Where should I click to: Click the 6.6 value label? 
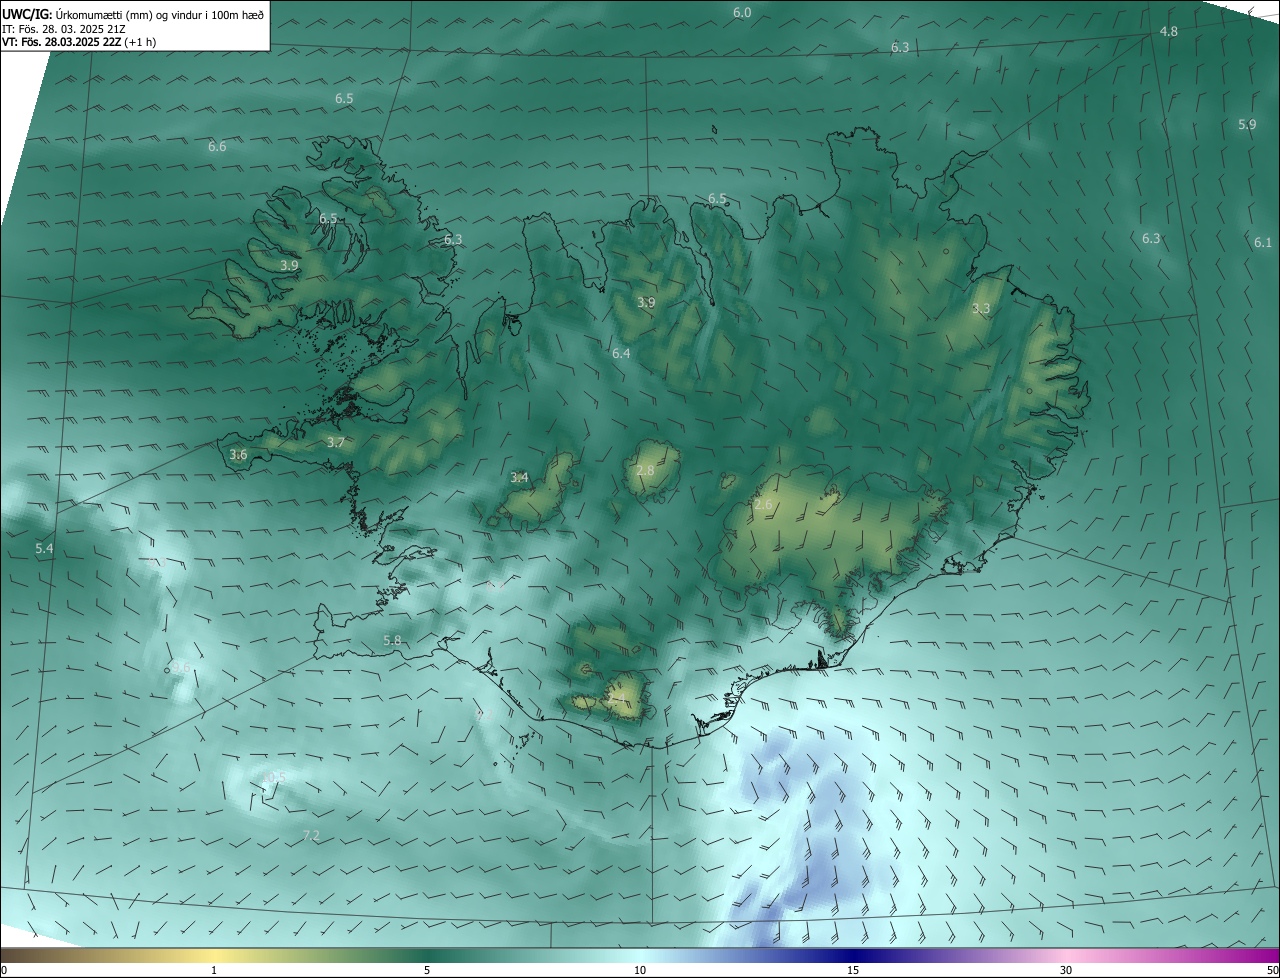[x=217, y=147]
